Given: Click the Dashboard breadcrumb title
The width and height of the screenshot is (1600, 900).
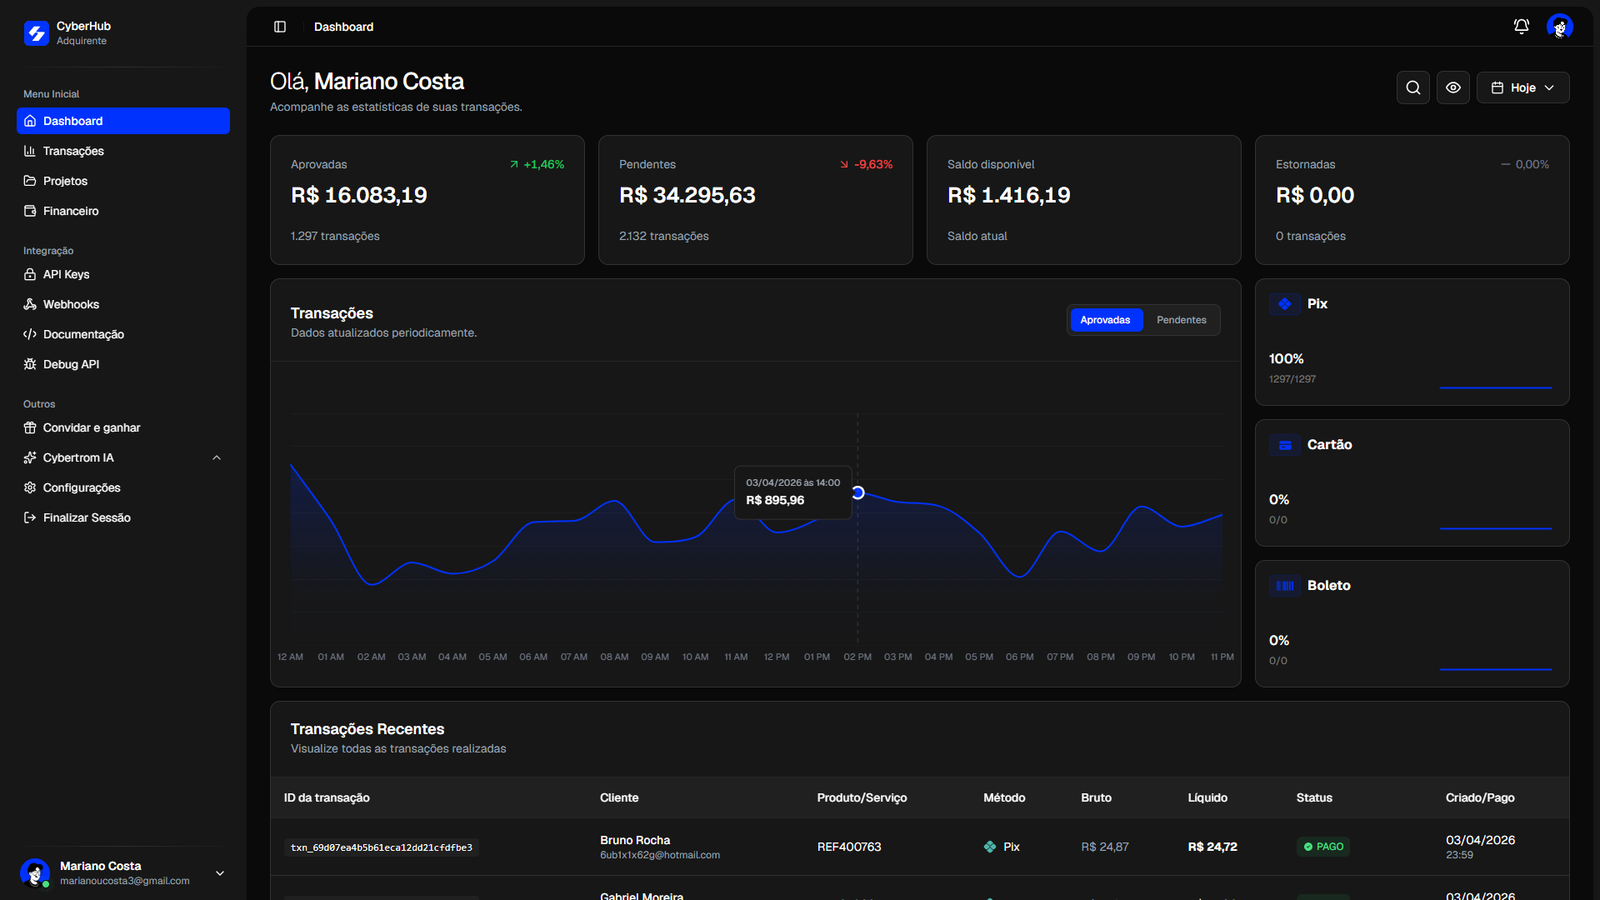Looking at the screenshot, I should (x=344, y=27).
